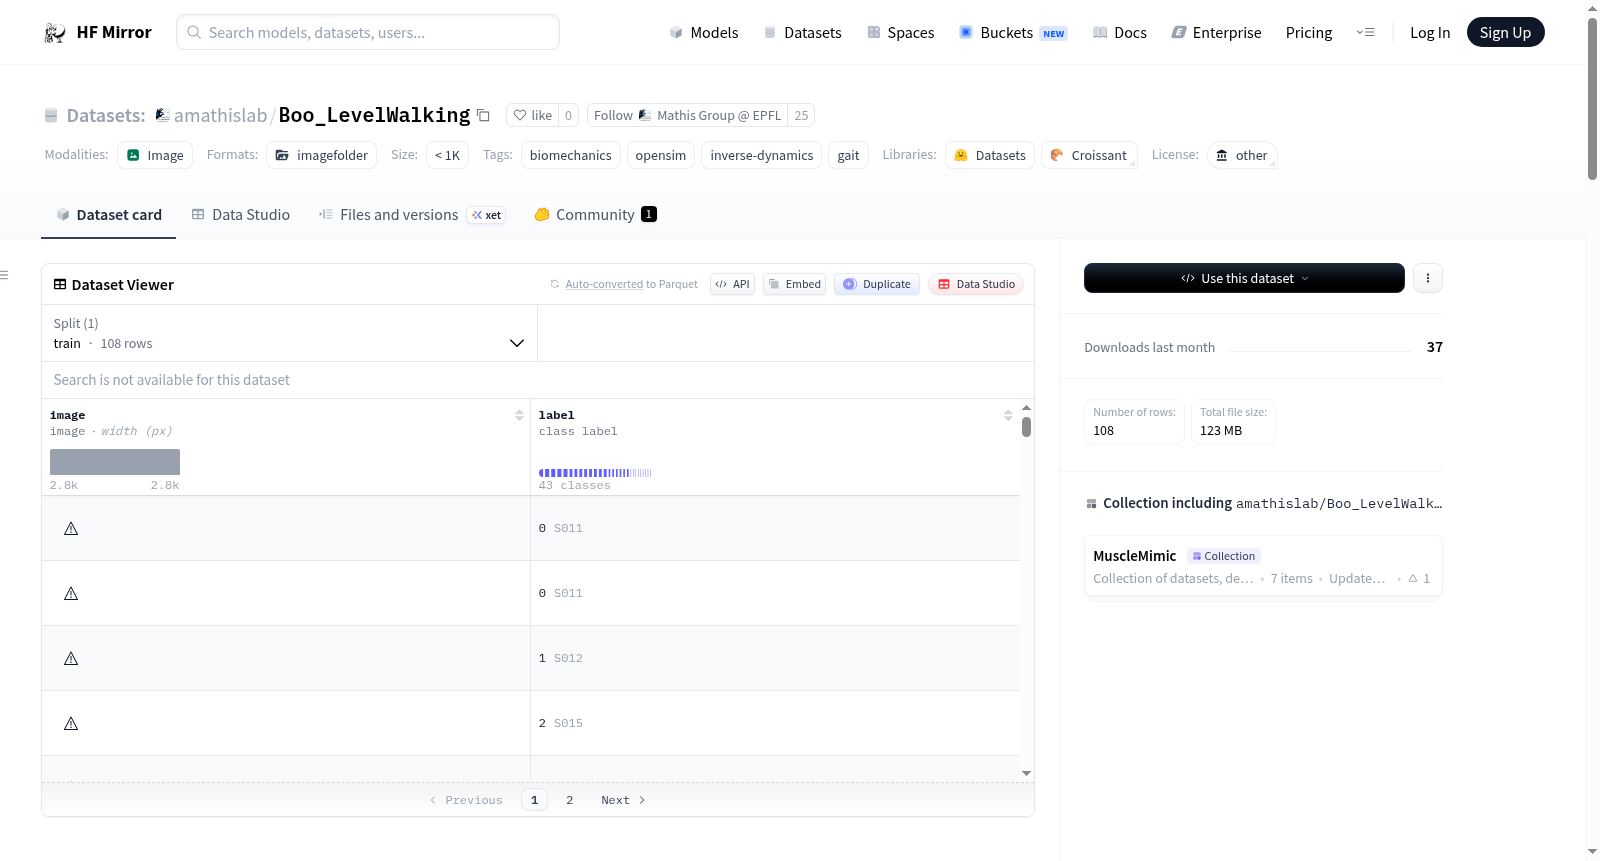Open the opensim tag
Image resolution: width=1600 pixels, height=861 pixels.
click(x=661, y=155)
